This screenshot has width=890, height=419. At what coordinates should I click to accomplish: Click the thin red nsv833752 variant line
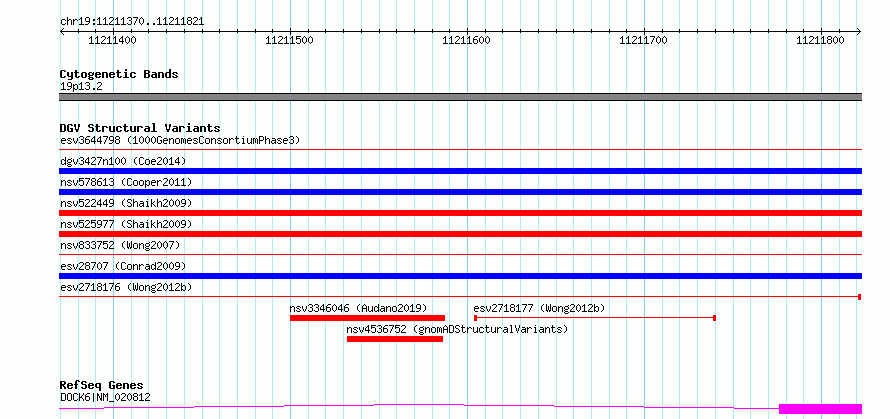point(461,255)
